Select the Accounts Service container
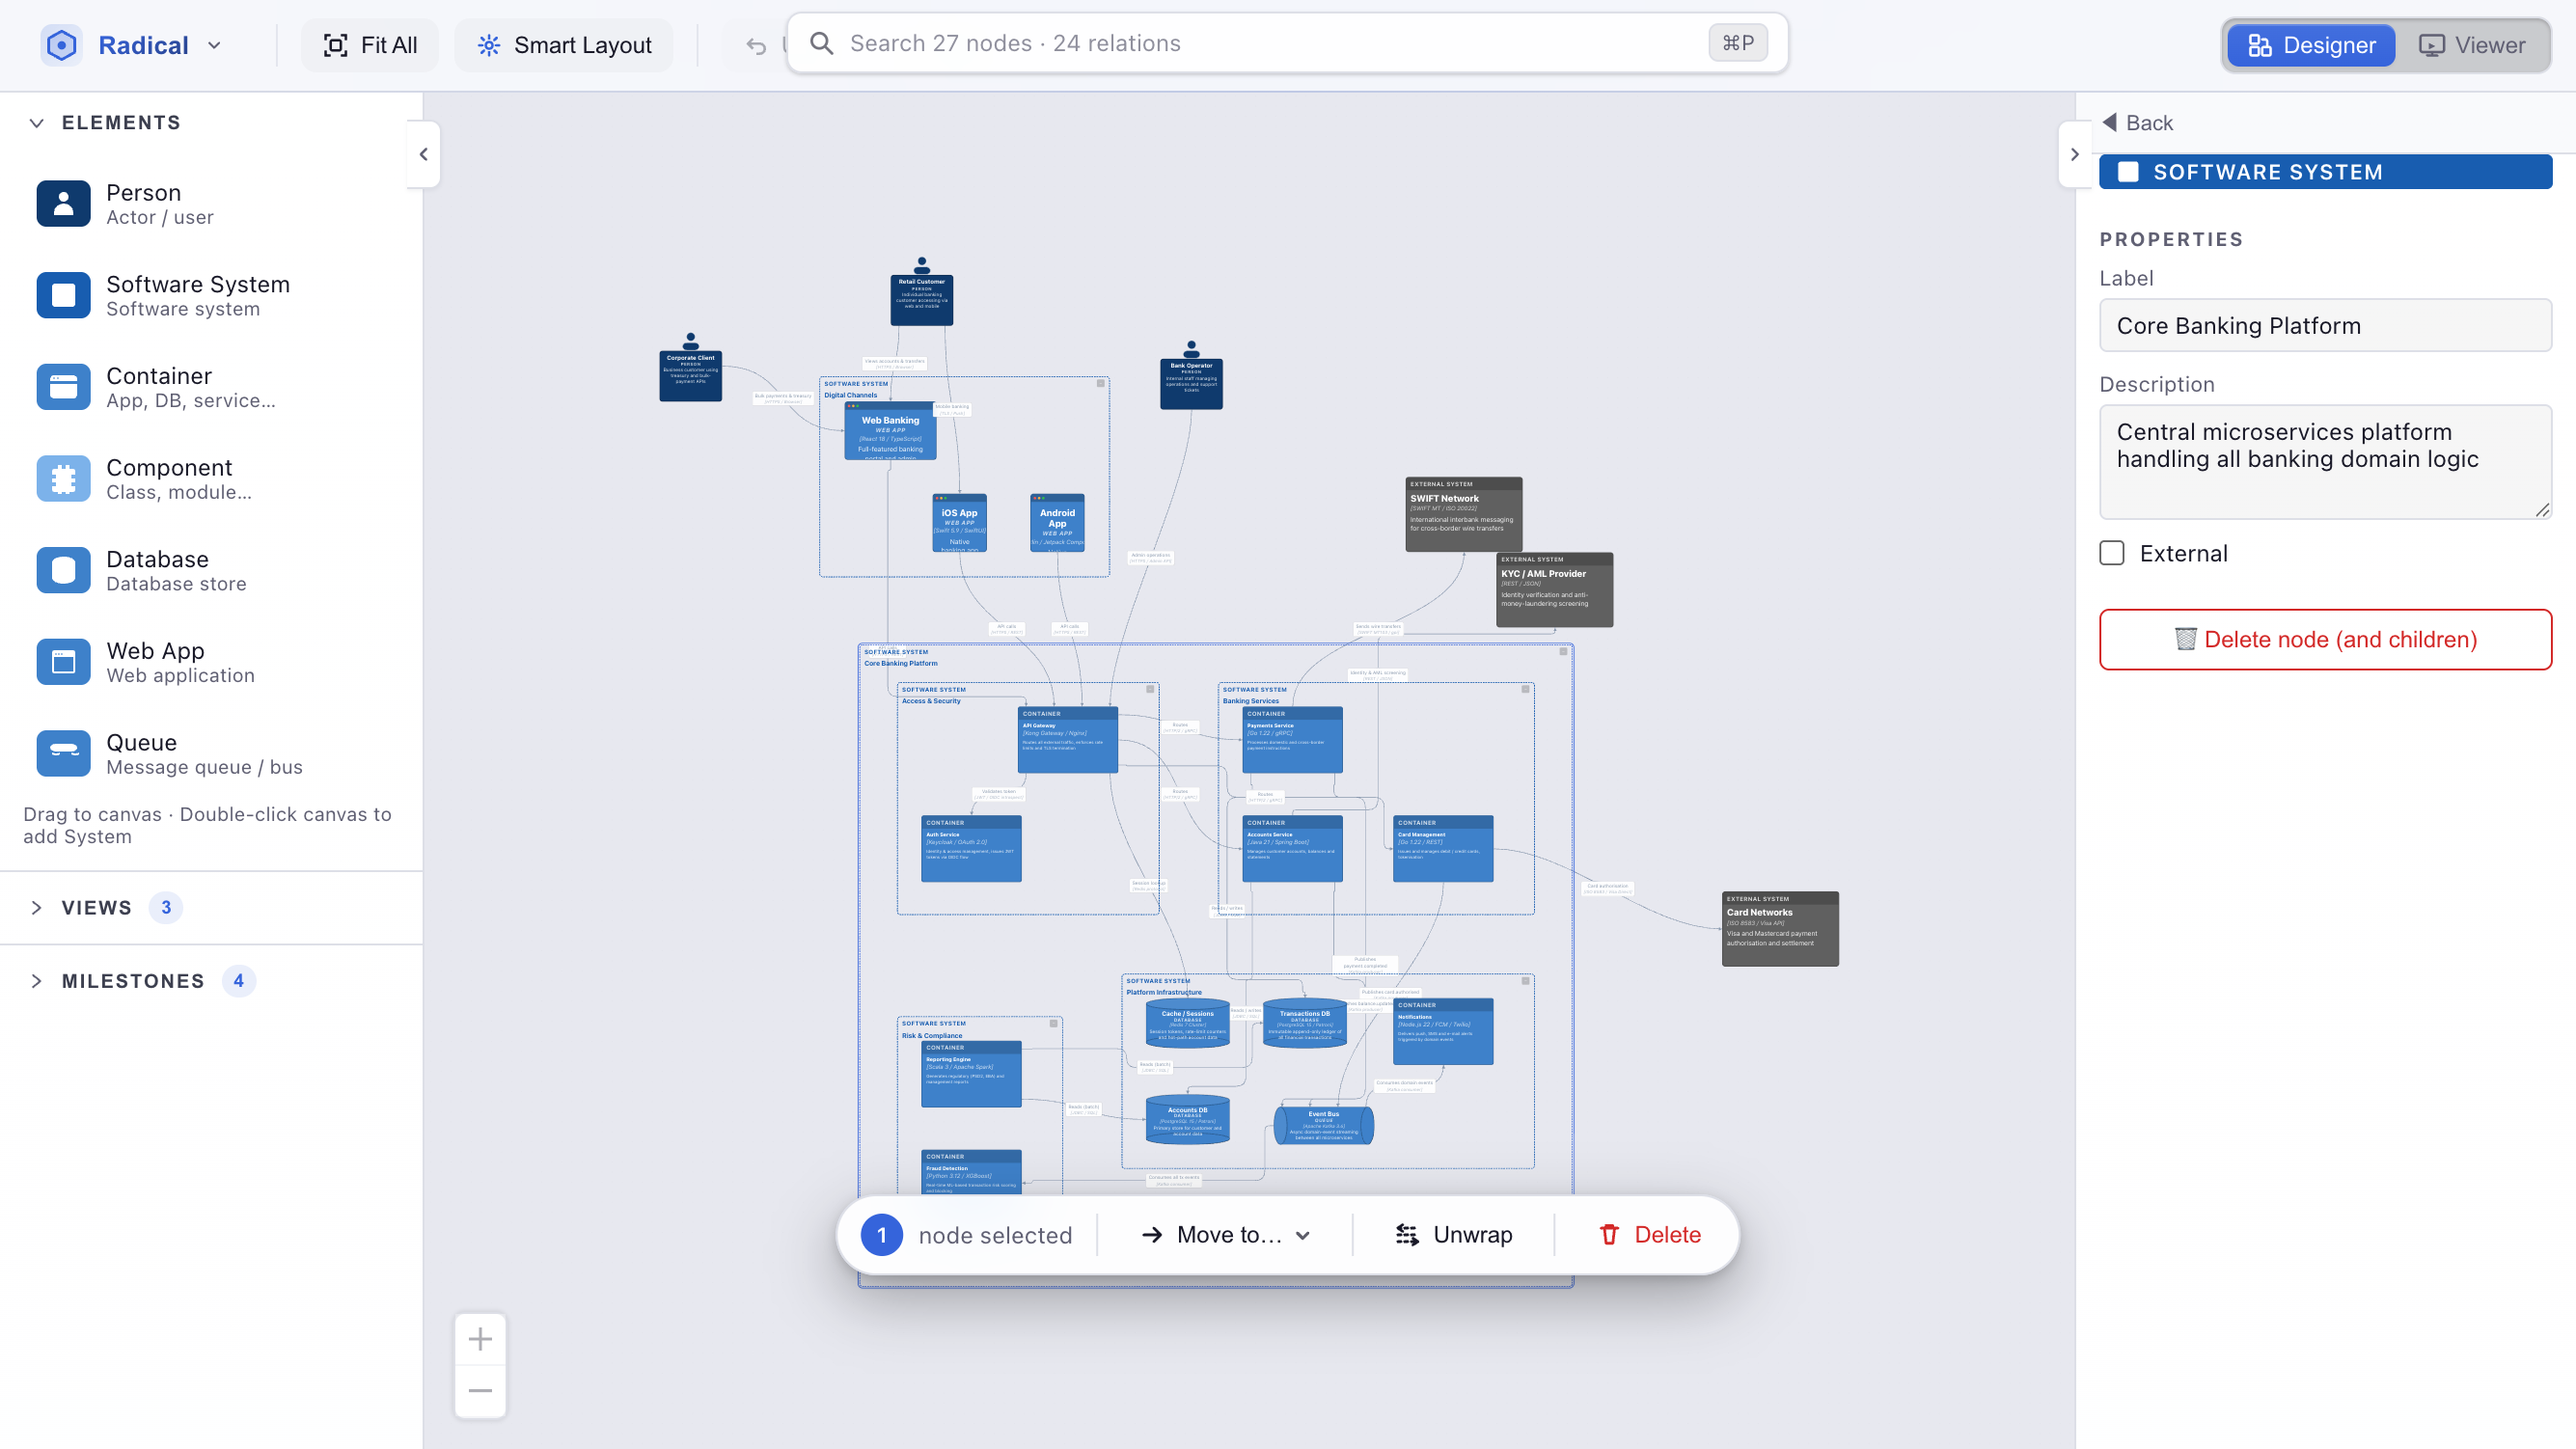2576x1449 pixels. click(1292, 849)
